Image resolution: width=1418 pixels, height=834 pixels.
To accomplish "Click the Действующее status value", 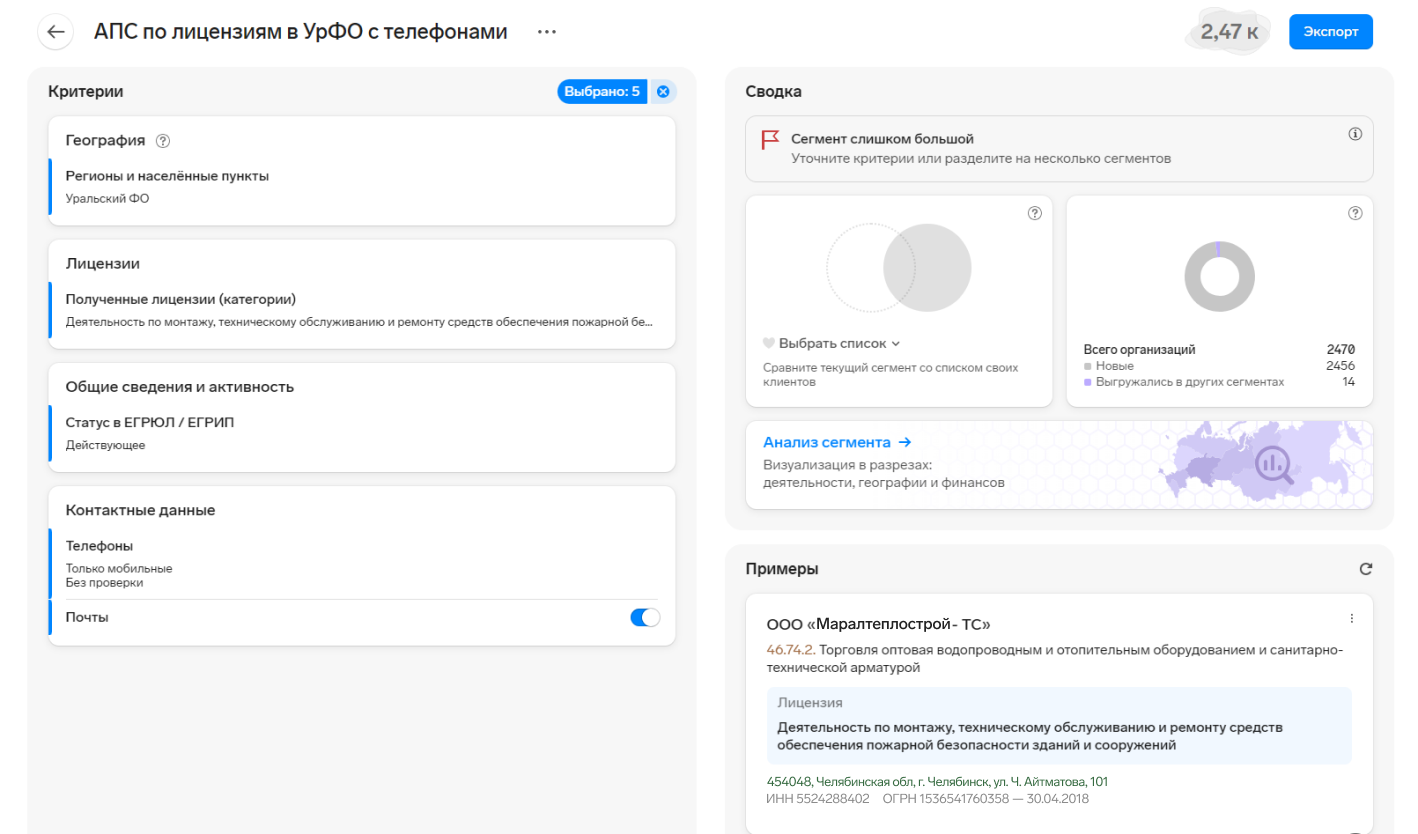I will point(105,445).
